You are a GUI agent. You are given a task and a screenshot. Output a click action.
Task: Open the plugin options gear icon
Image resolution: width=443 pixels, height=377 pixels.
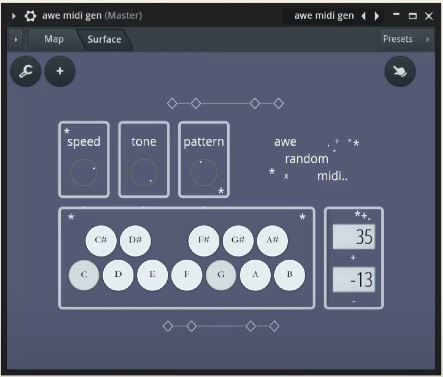(30, 16)
